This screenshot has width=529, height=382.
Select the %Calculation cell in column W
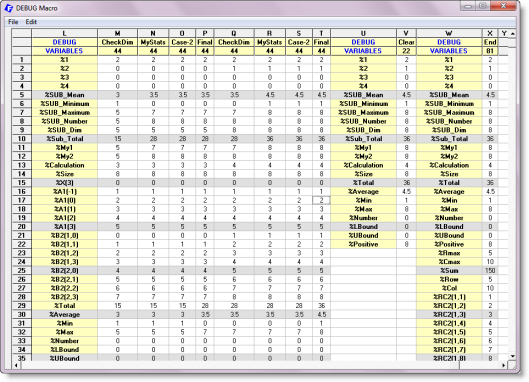tap(449, 165)
